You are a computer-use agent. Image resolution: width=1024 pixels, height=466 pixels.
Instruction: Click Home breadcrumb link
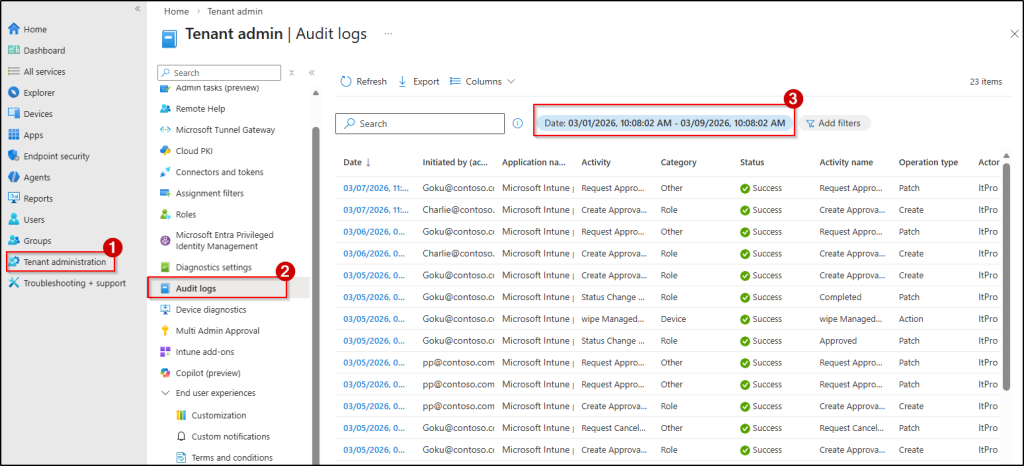(176, 11)
